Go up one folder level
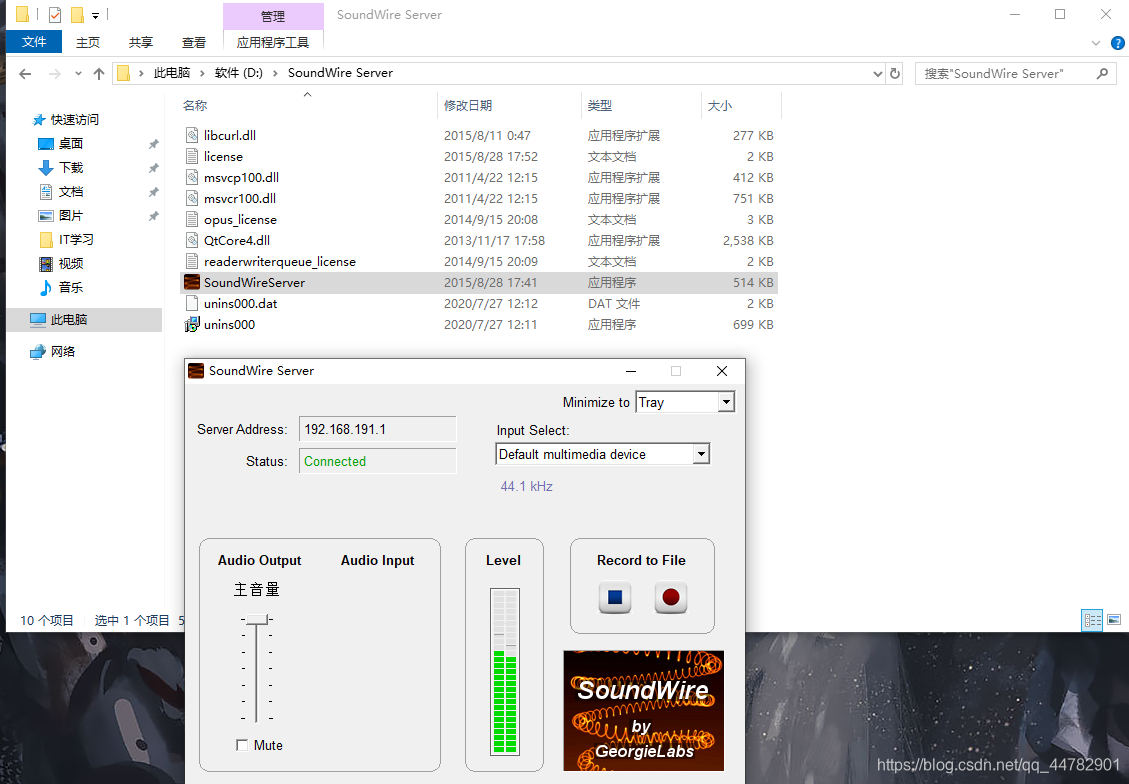The image size is (1129, 784). point(99,73)
